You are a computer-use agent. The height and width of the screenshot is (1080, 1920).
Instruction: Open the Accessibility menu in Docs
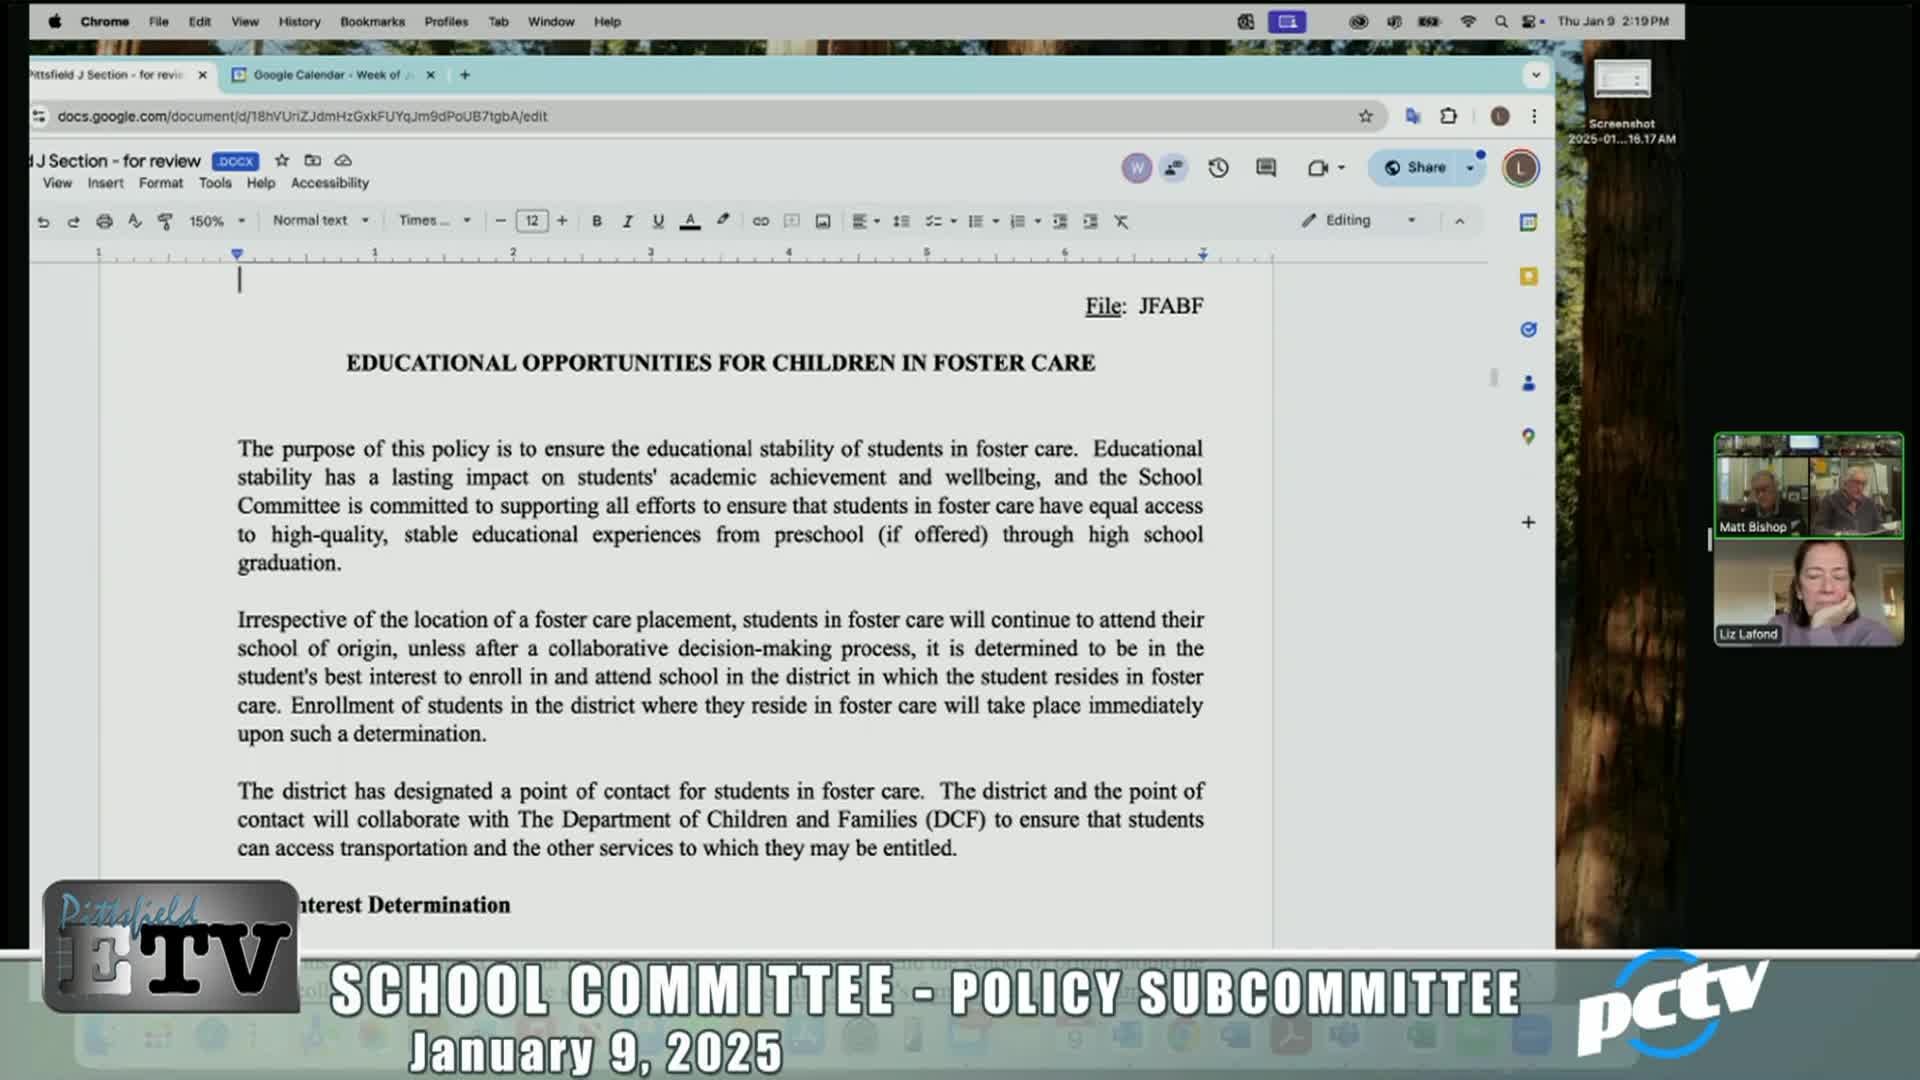330,183
